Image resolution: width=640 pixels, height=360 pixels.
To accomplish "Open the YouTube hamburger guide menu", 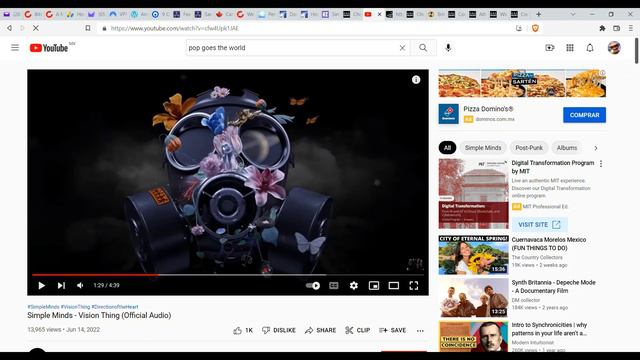I will 15,48.
